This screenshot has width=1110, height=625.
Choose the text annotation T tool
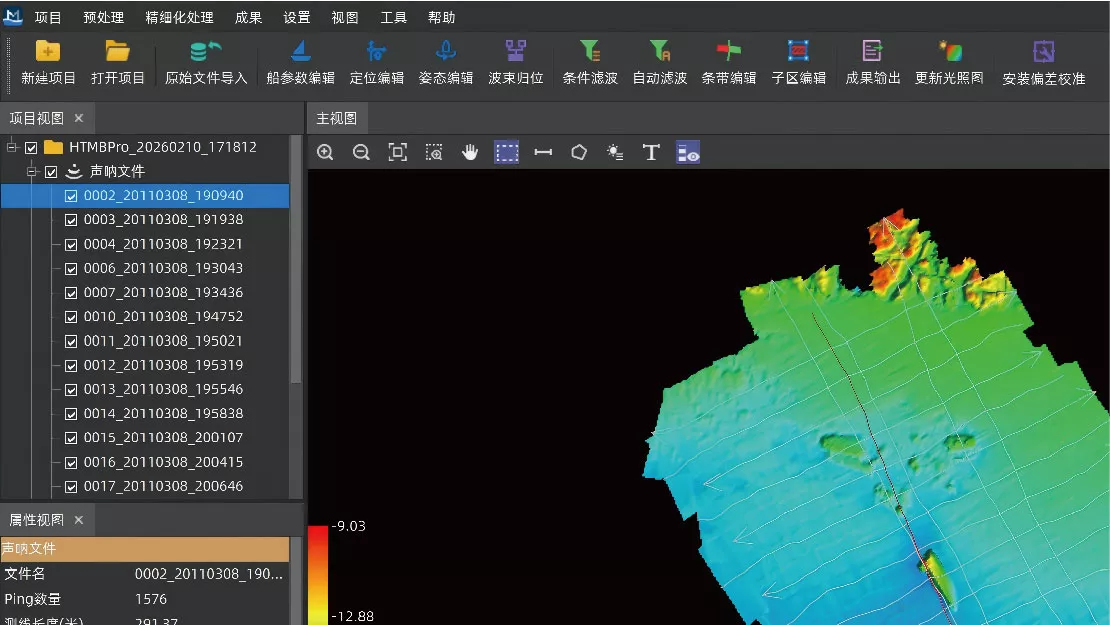click(x=651, y=152)
